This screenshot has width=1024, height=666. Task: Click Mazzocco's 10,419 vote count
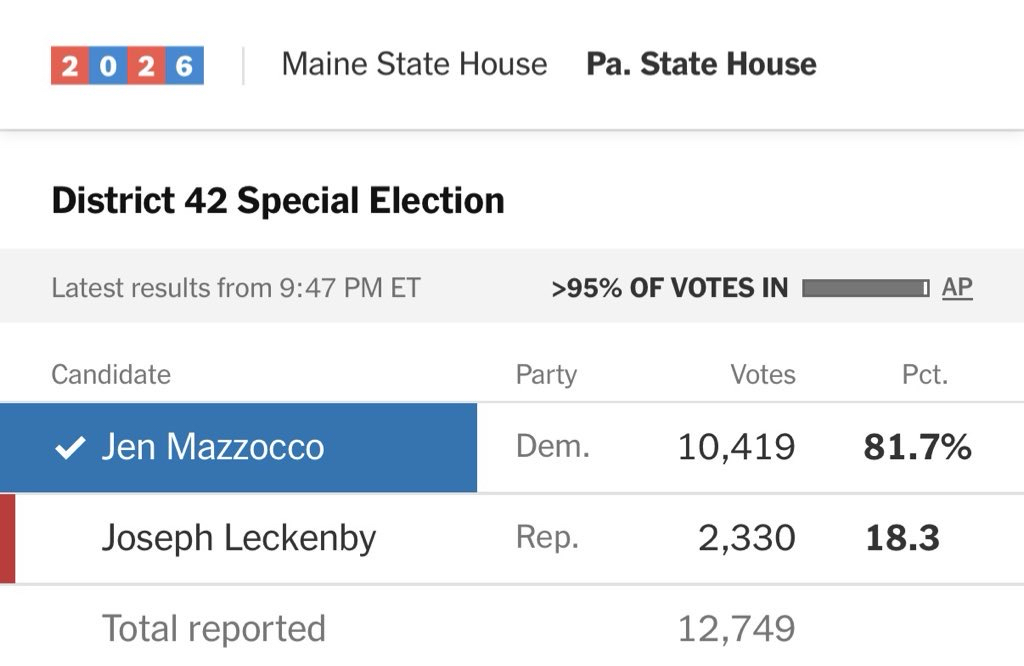tap(736, 448)
